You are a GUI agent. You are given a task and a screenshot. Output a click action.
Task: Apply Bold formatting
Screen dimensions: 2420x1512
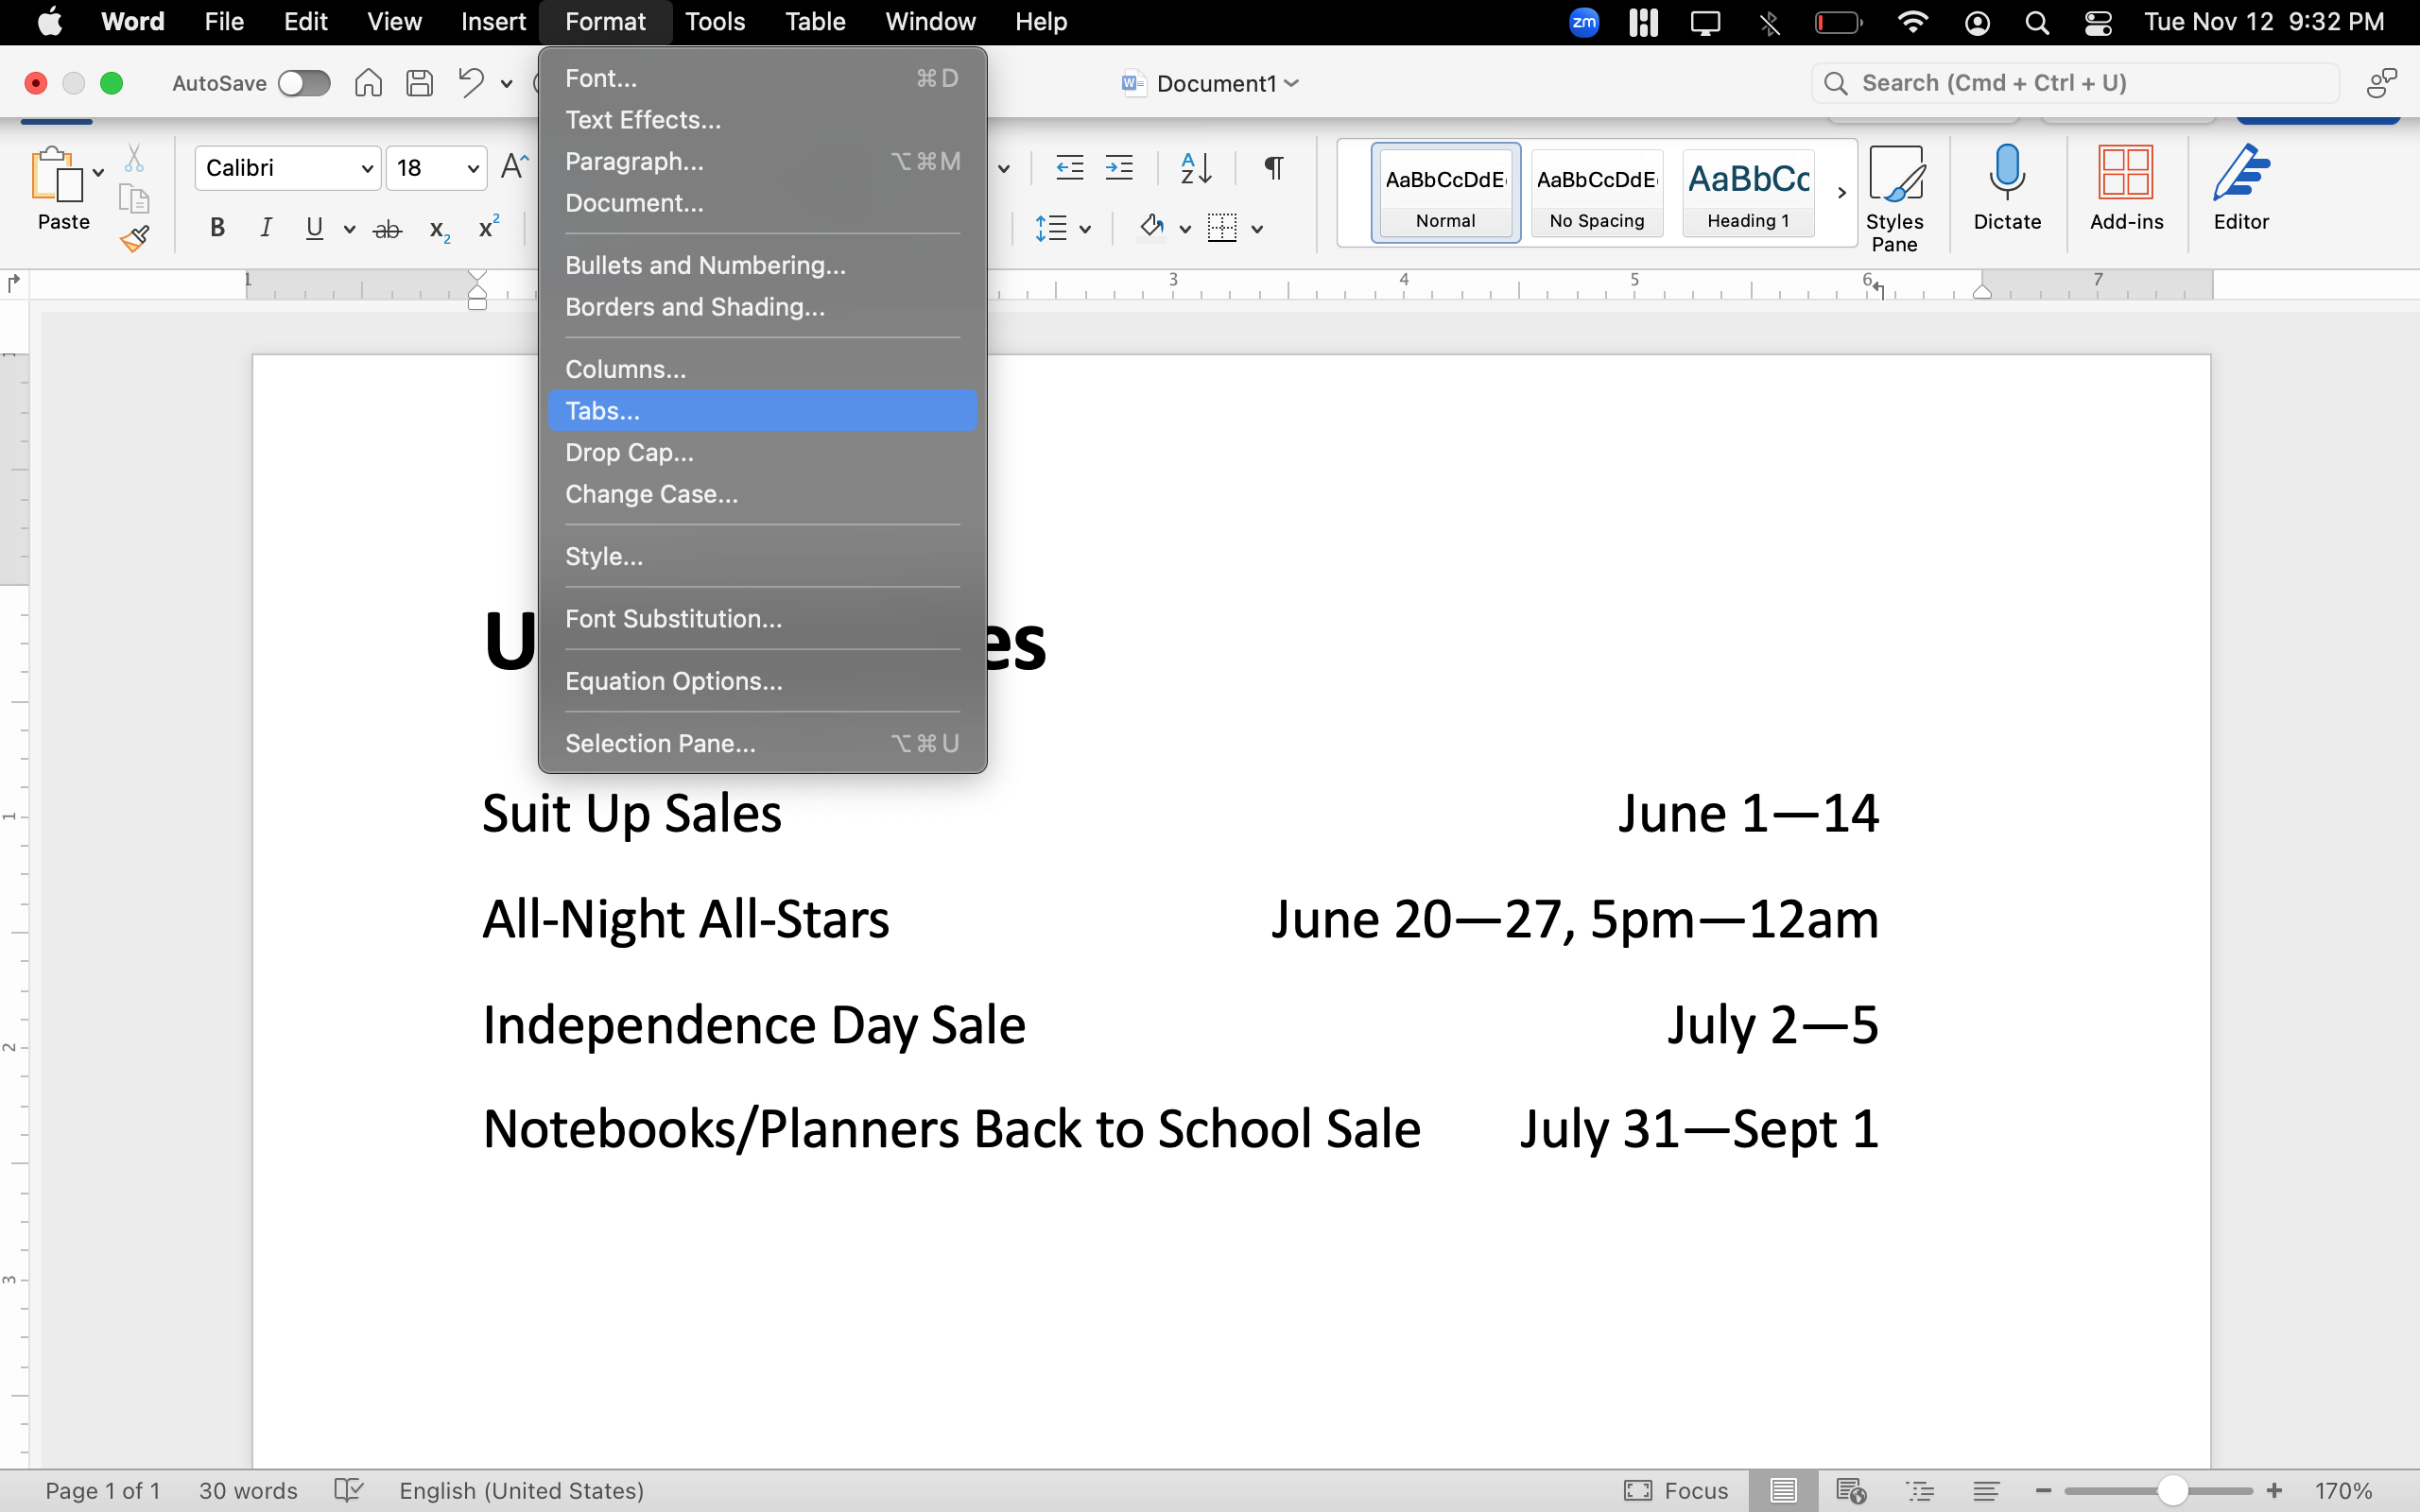tap(217, 228)
